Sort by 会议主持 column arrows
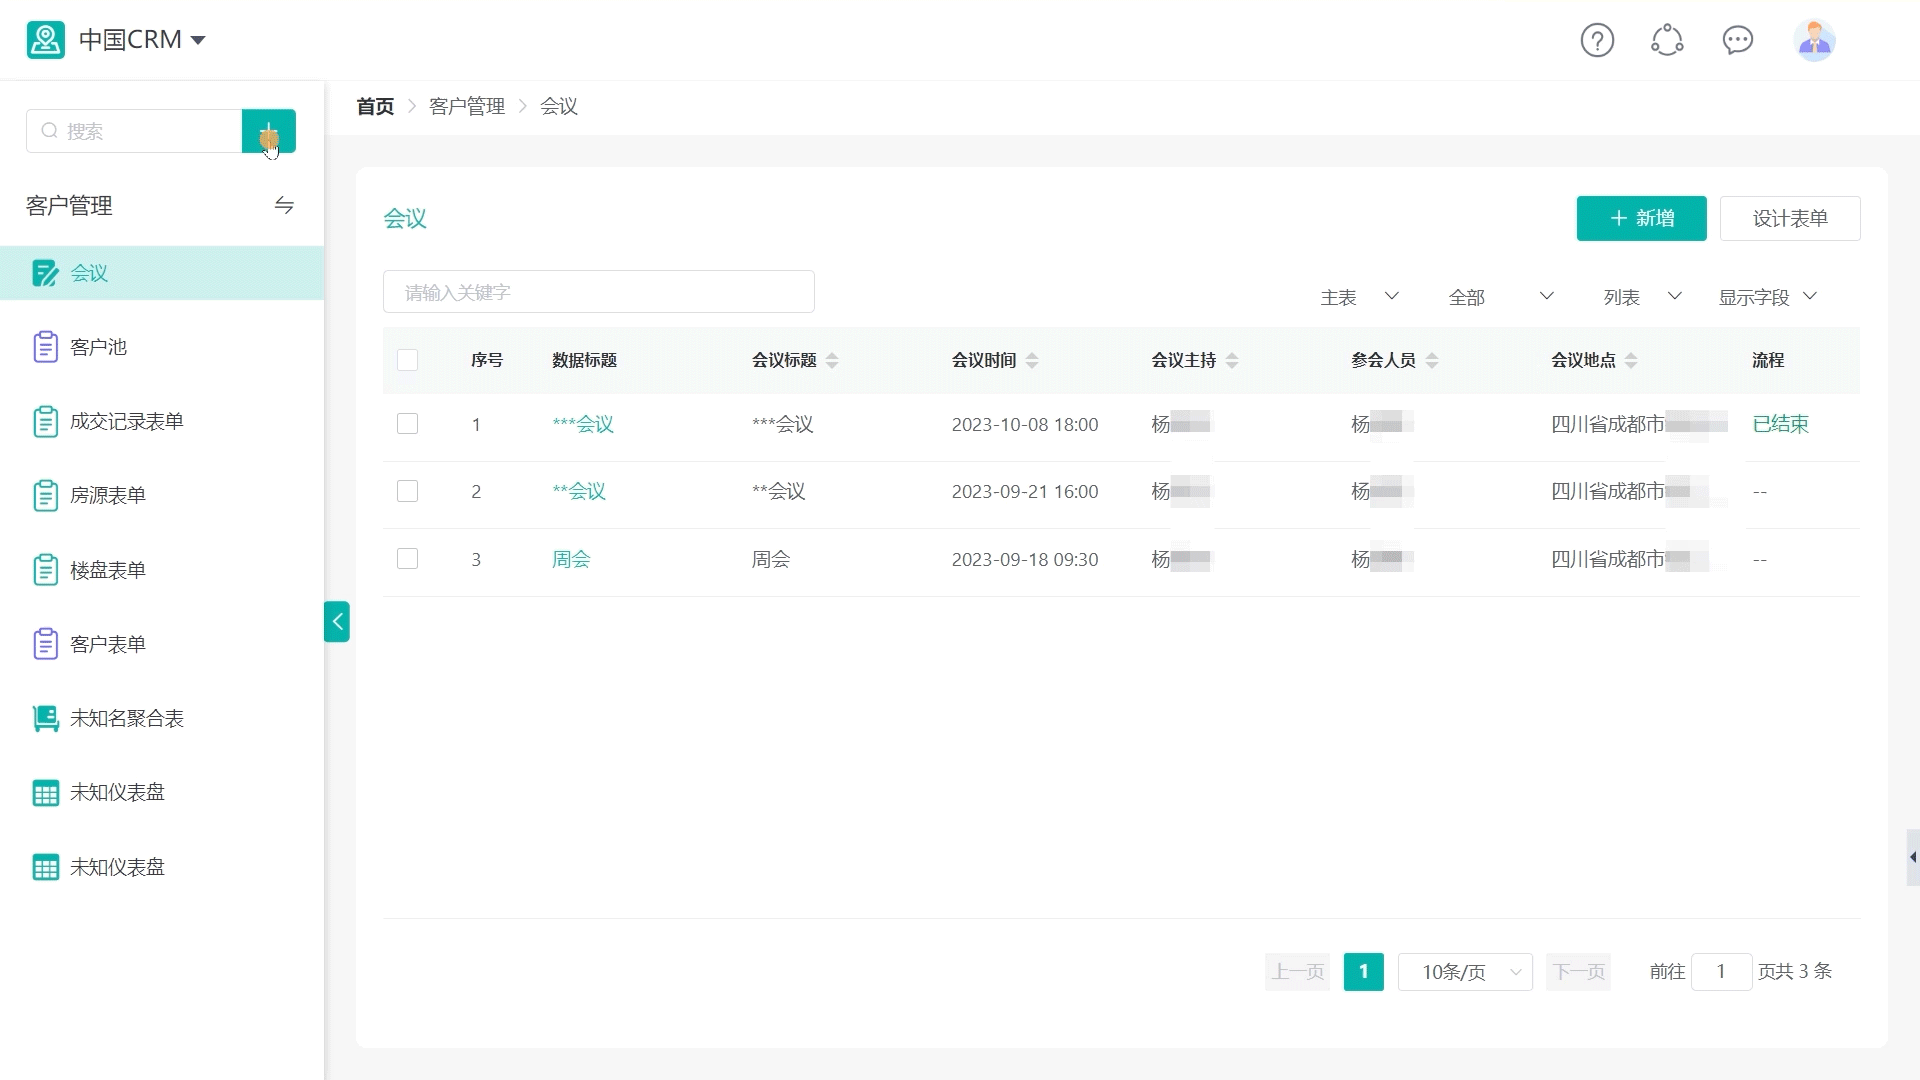The image size is (1920, 1080). point(1232,360)
